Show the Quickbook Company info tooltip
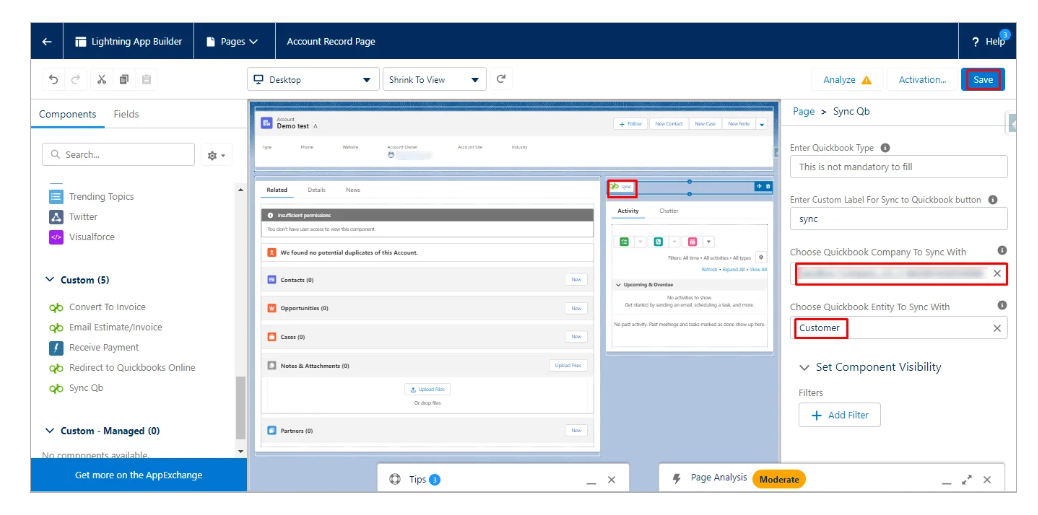This screenshot has height=515, width=1038. tap(1002, 250)
